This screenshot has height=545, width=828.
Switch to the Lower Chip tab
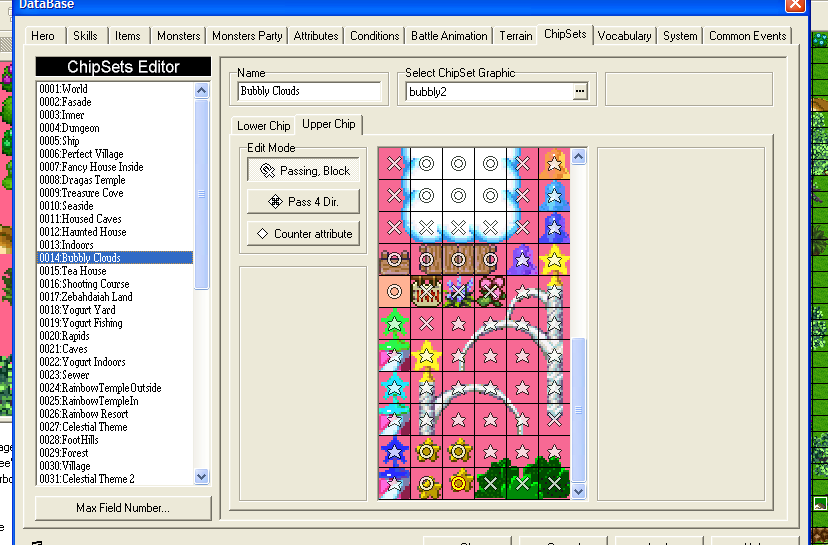[x=263, y=126]
